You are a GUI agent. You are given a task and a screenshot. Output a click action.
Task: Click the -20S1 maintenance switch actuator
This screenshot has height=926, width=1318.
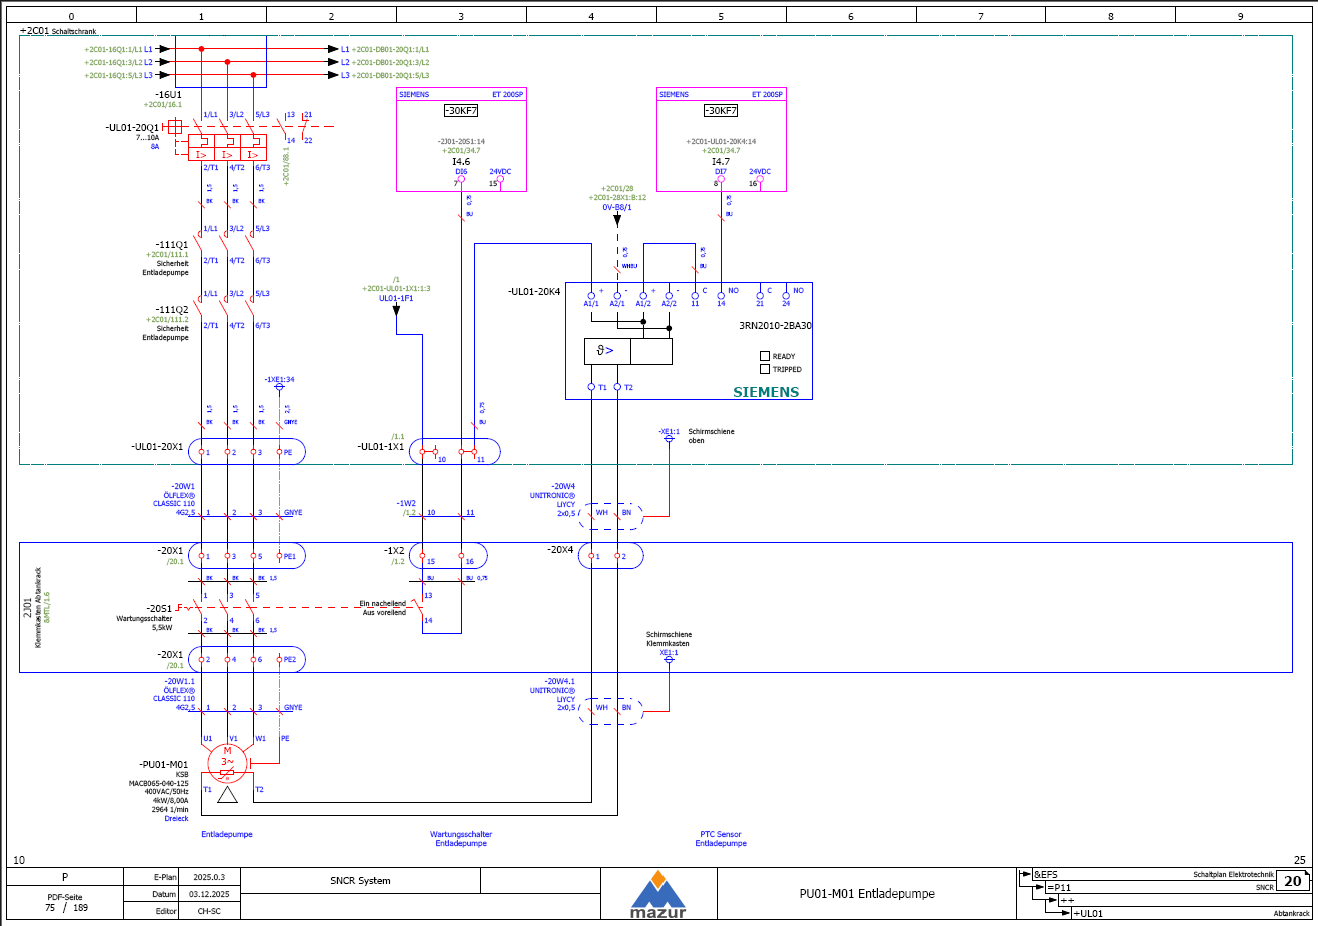click(181, 607)
